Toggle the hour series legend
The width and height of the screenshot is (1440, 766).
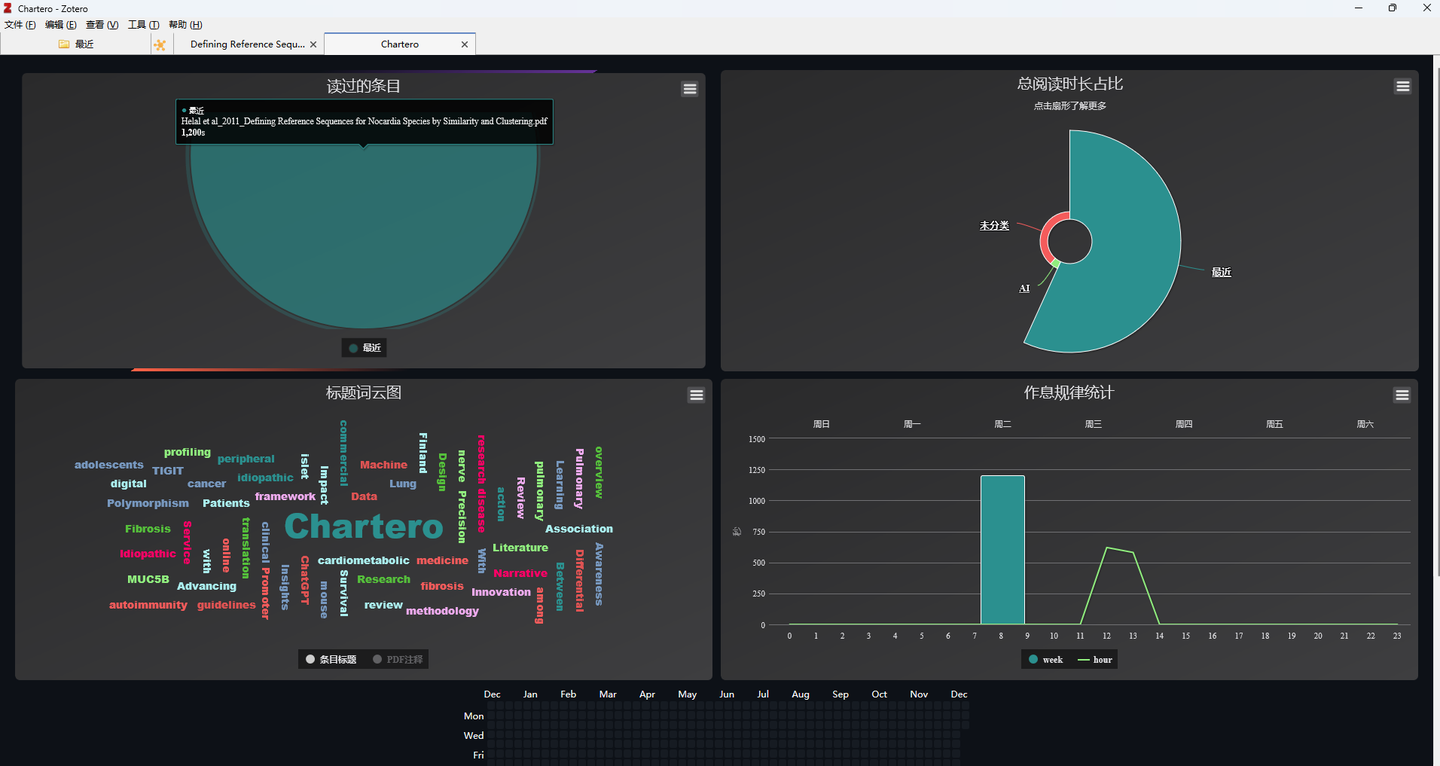1095,659
